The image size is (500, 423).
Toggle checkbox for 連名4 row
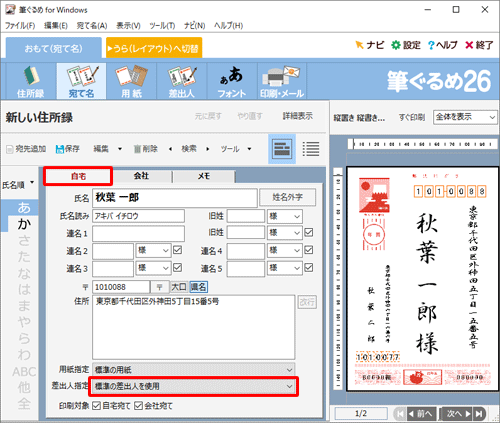click(x=309, y=250)
